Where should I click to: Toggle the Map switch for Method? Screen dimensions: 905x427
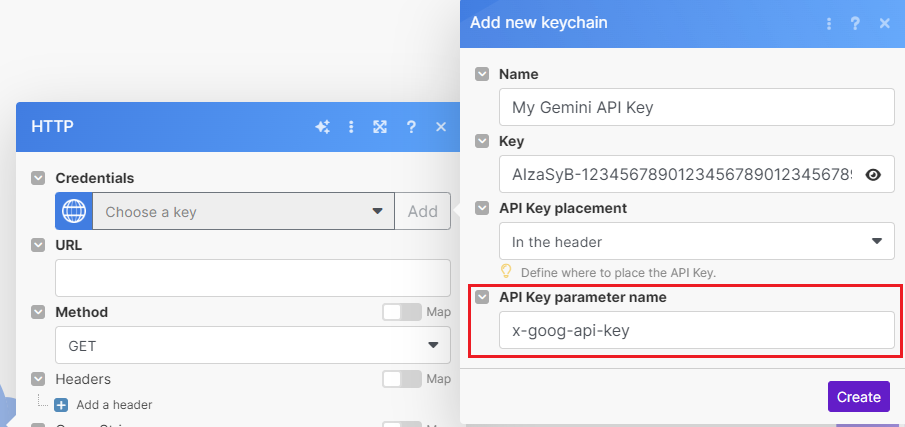402,312
